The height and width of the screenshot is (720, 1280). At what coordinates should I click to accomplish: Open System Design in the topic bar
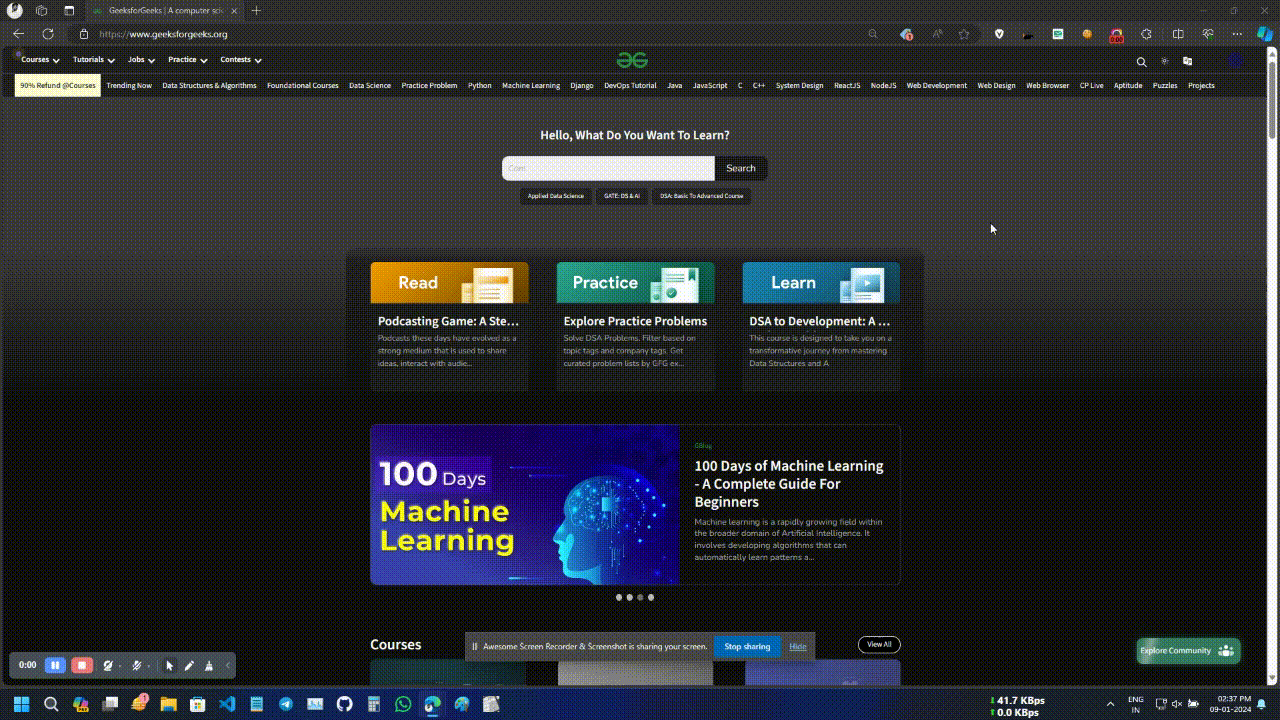pyautogui.click(x=800, y=86)
